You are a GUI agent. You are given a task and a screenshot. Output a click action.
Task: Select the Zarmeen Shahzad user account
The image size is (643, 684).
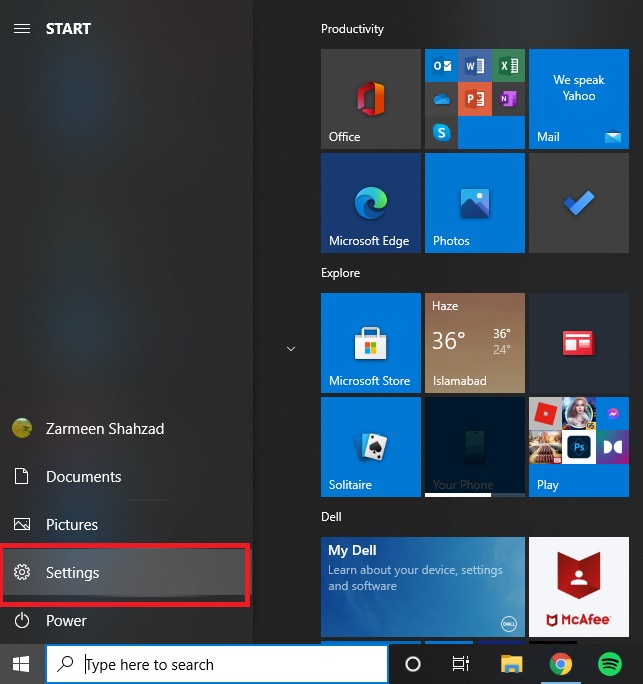(x=104, y=429)
